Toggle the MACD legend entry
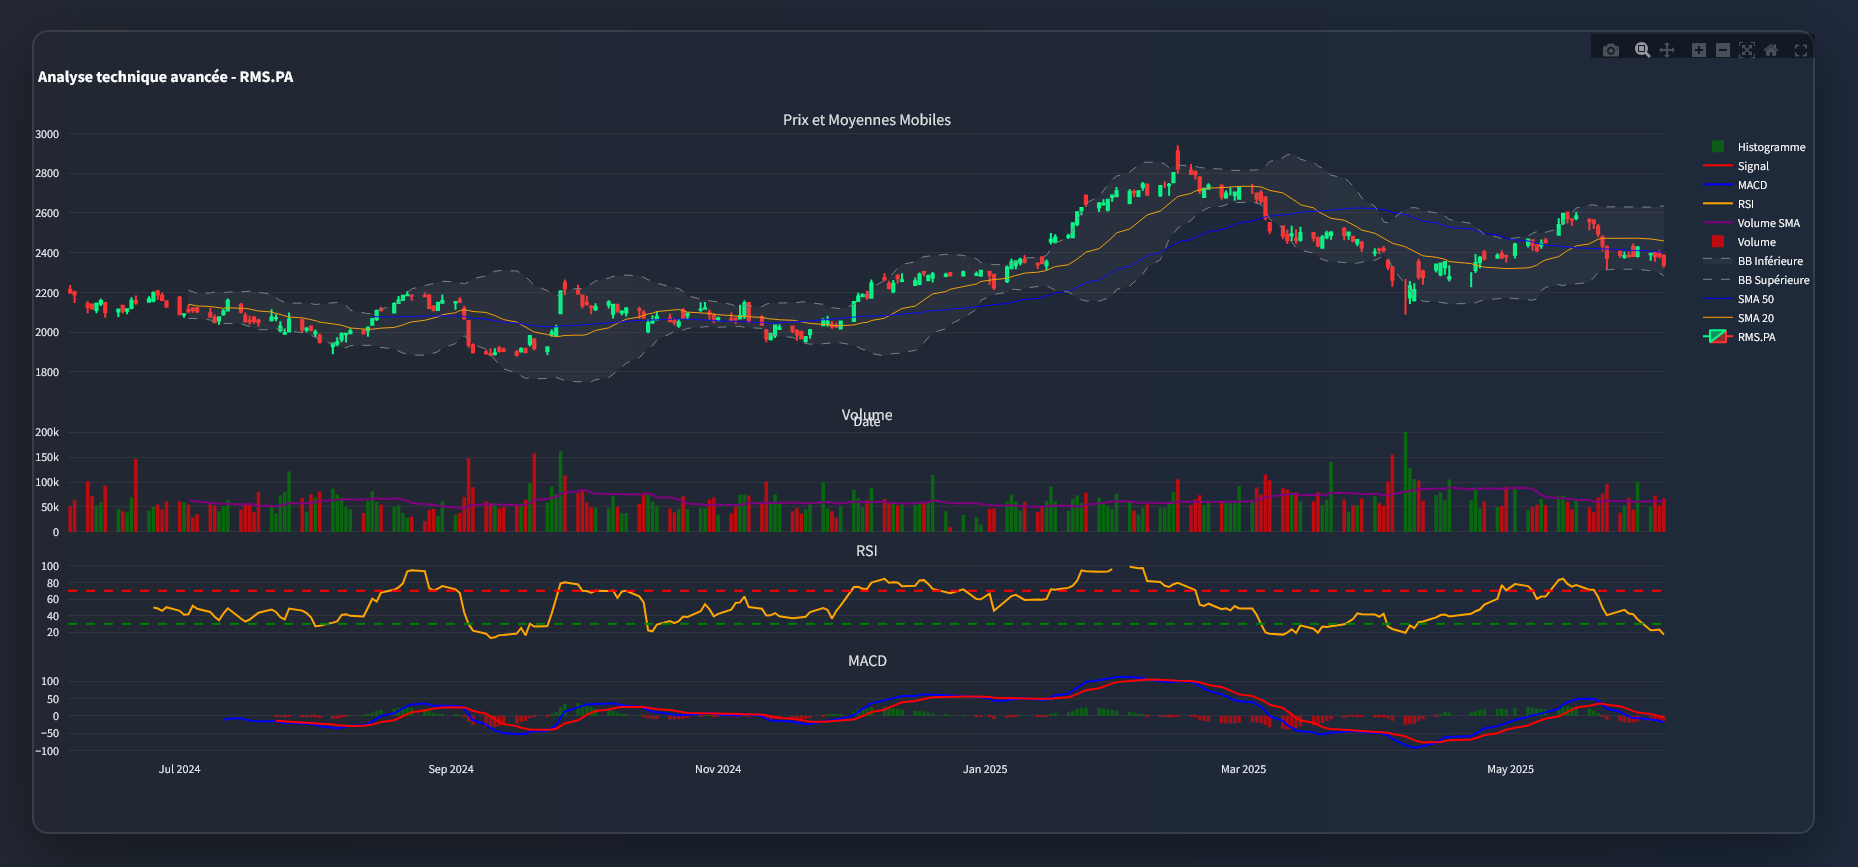1858x867 pixels. point(1751,185)
